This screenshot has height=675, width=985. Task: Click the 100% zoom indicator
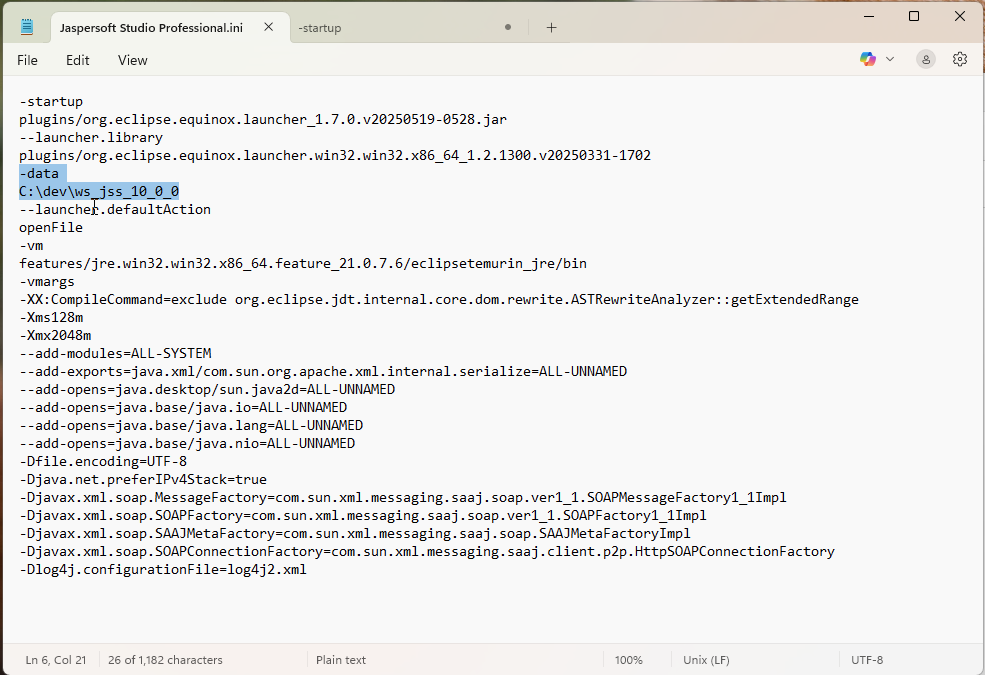(628, 660)
